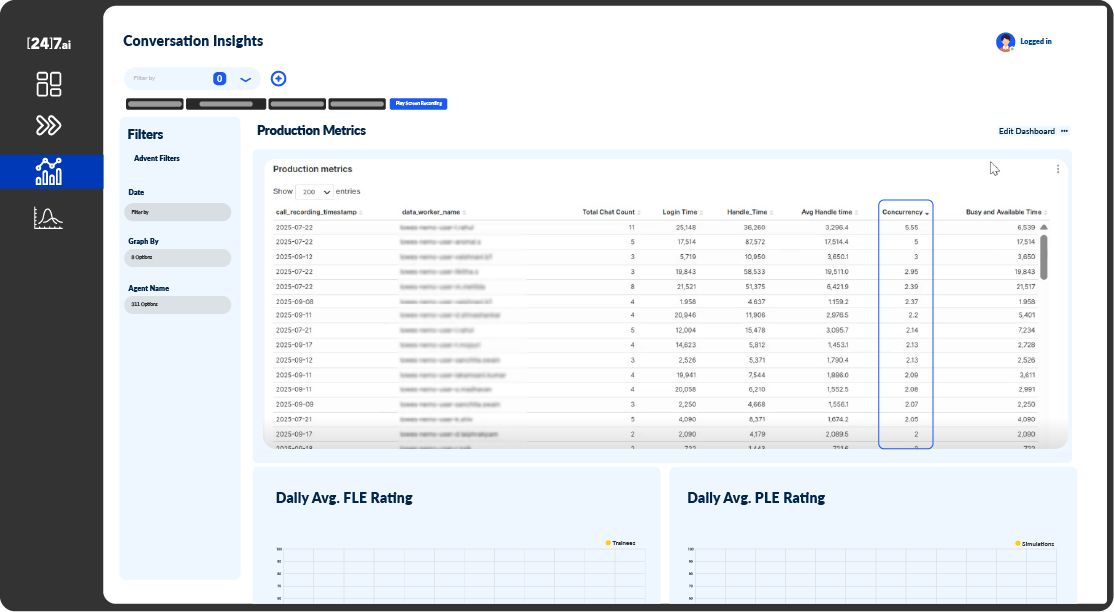Open the dashboard grid icon in sidebar
The image size is (1114, 612).
tap(49, 84)
